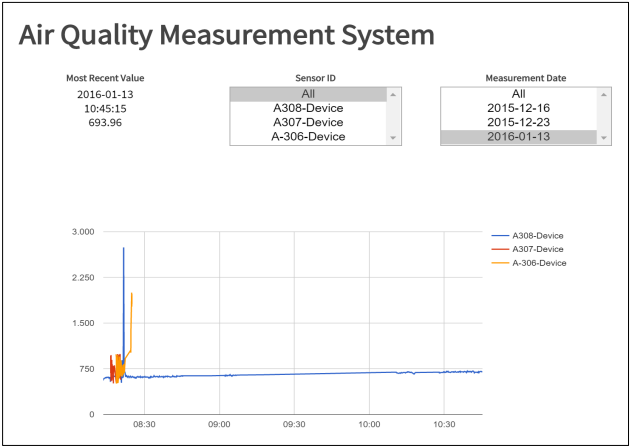The height and width of the screenshot is (448, 631).
Task: Select A307-Device in the Sensor ID list
Action: click(x=308, y=122)
